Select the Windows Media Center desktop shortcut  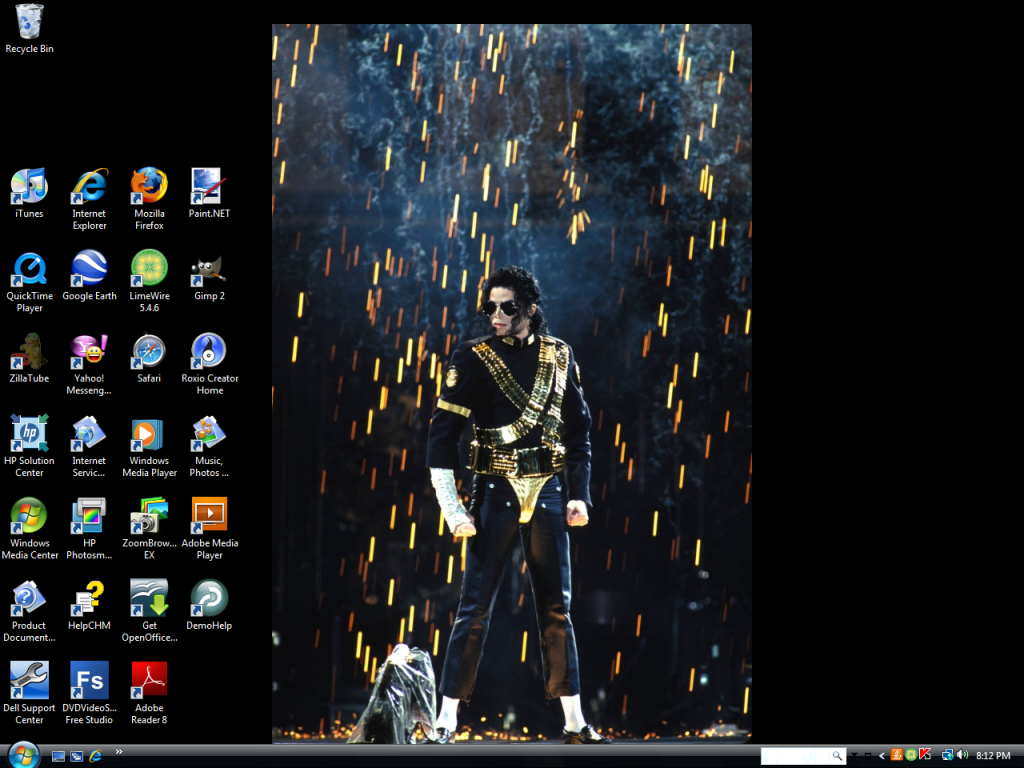(29, 528)
